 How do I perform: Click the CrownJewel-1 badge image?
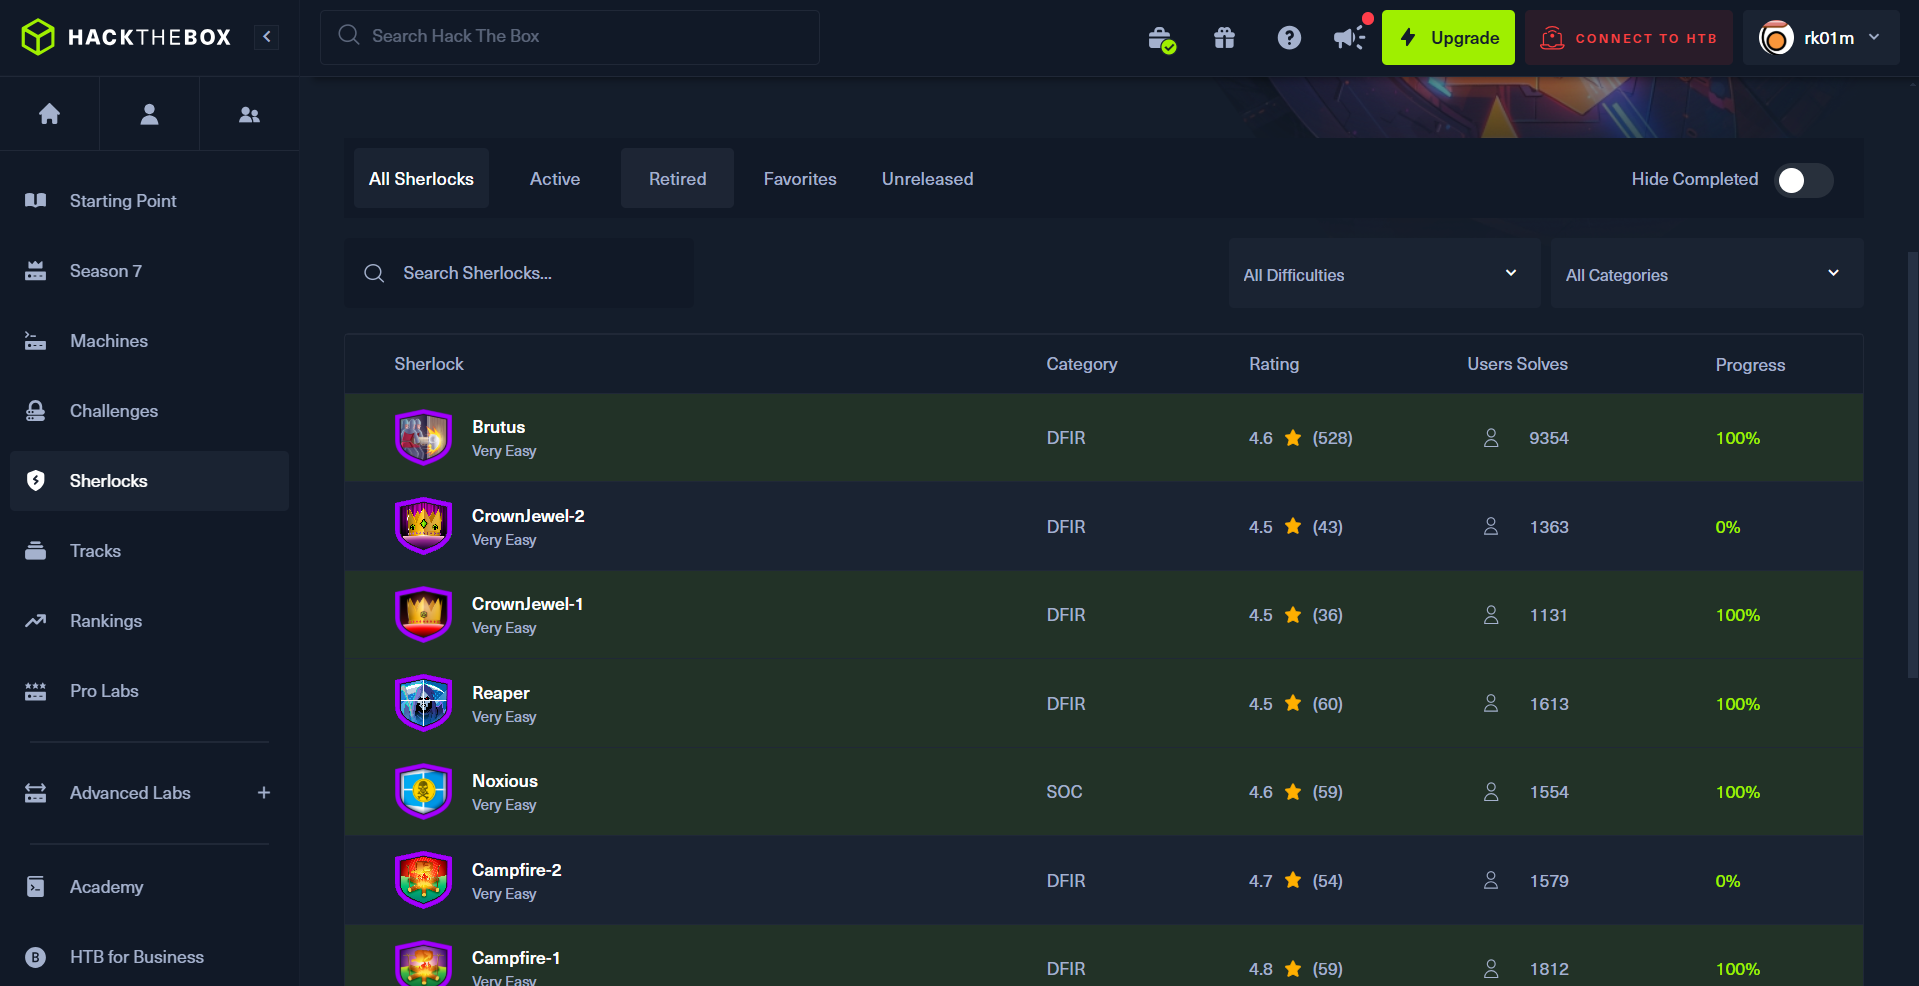423,614
